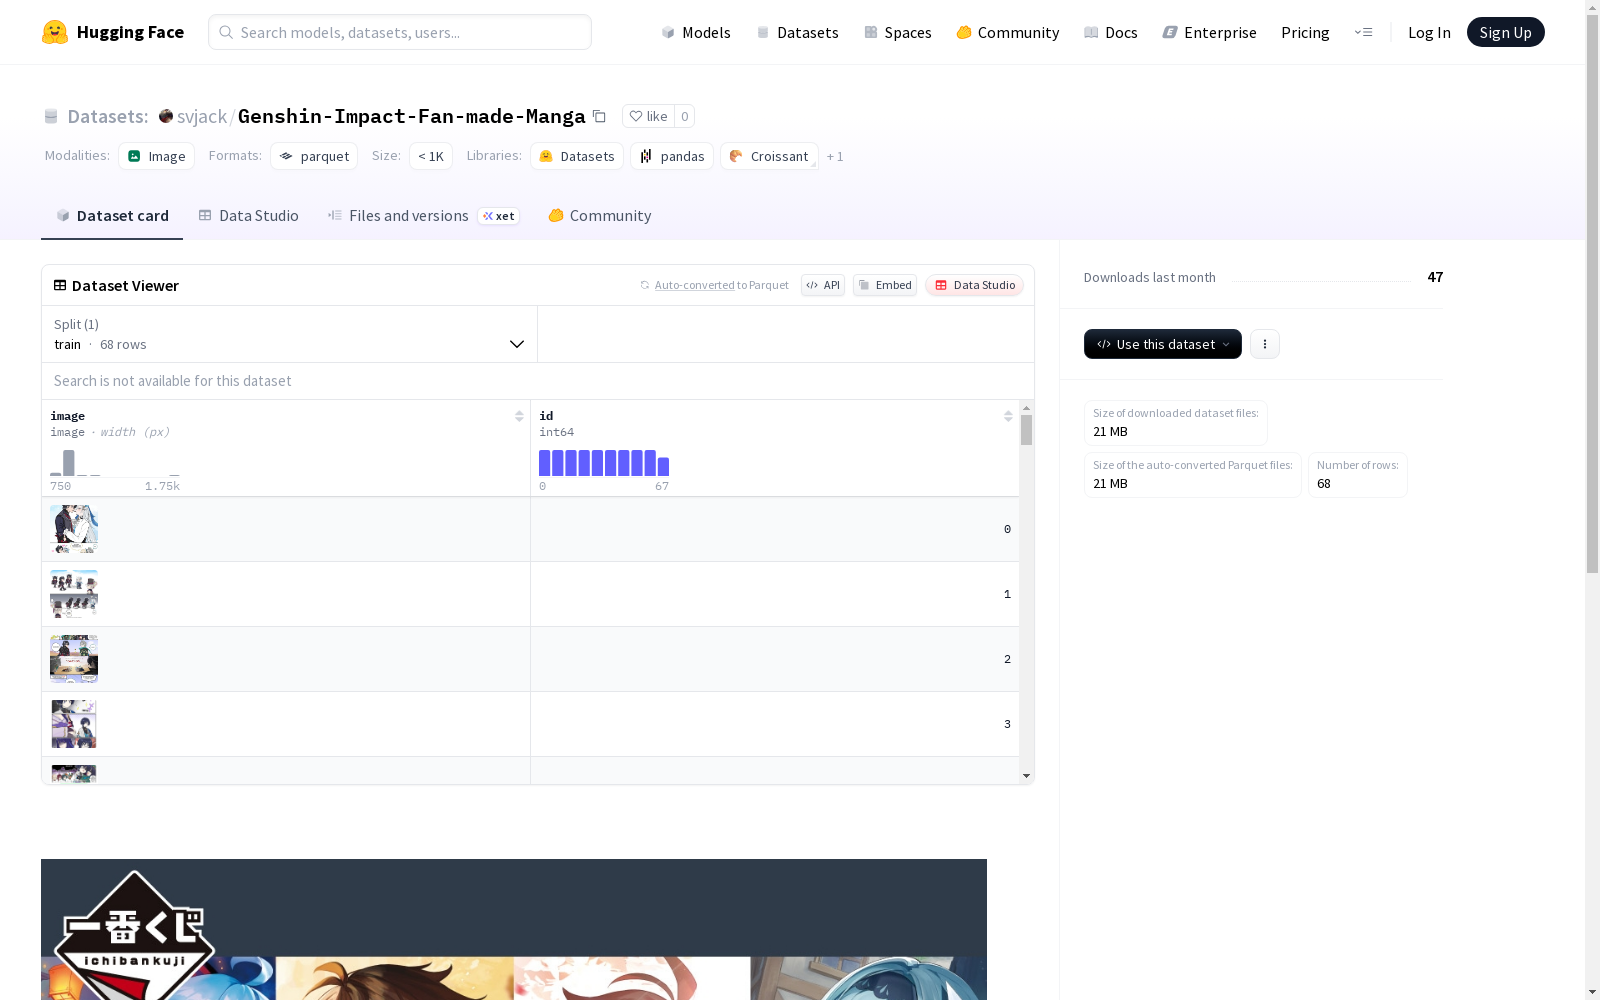Select the Dataset card tab

(x=112, y=216)
